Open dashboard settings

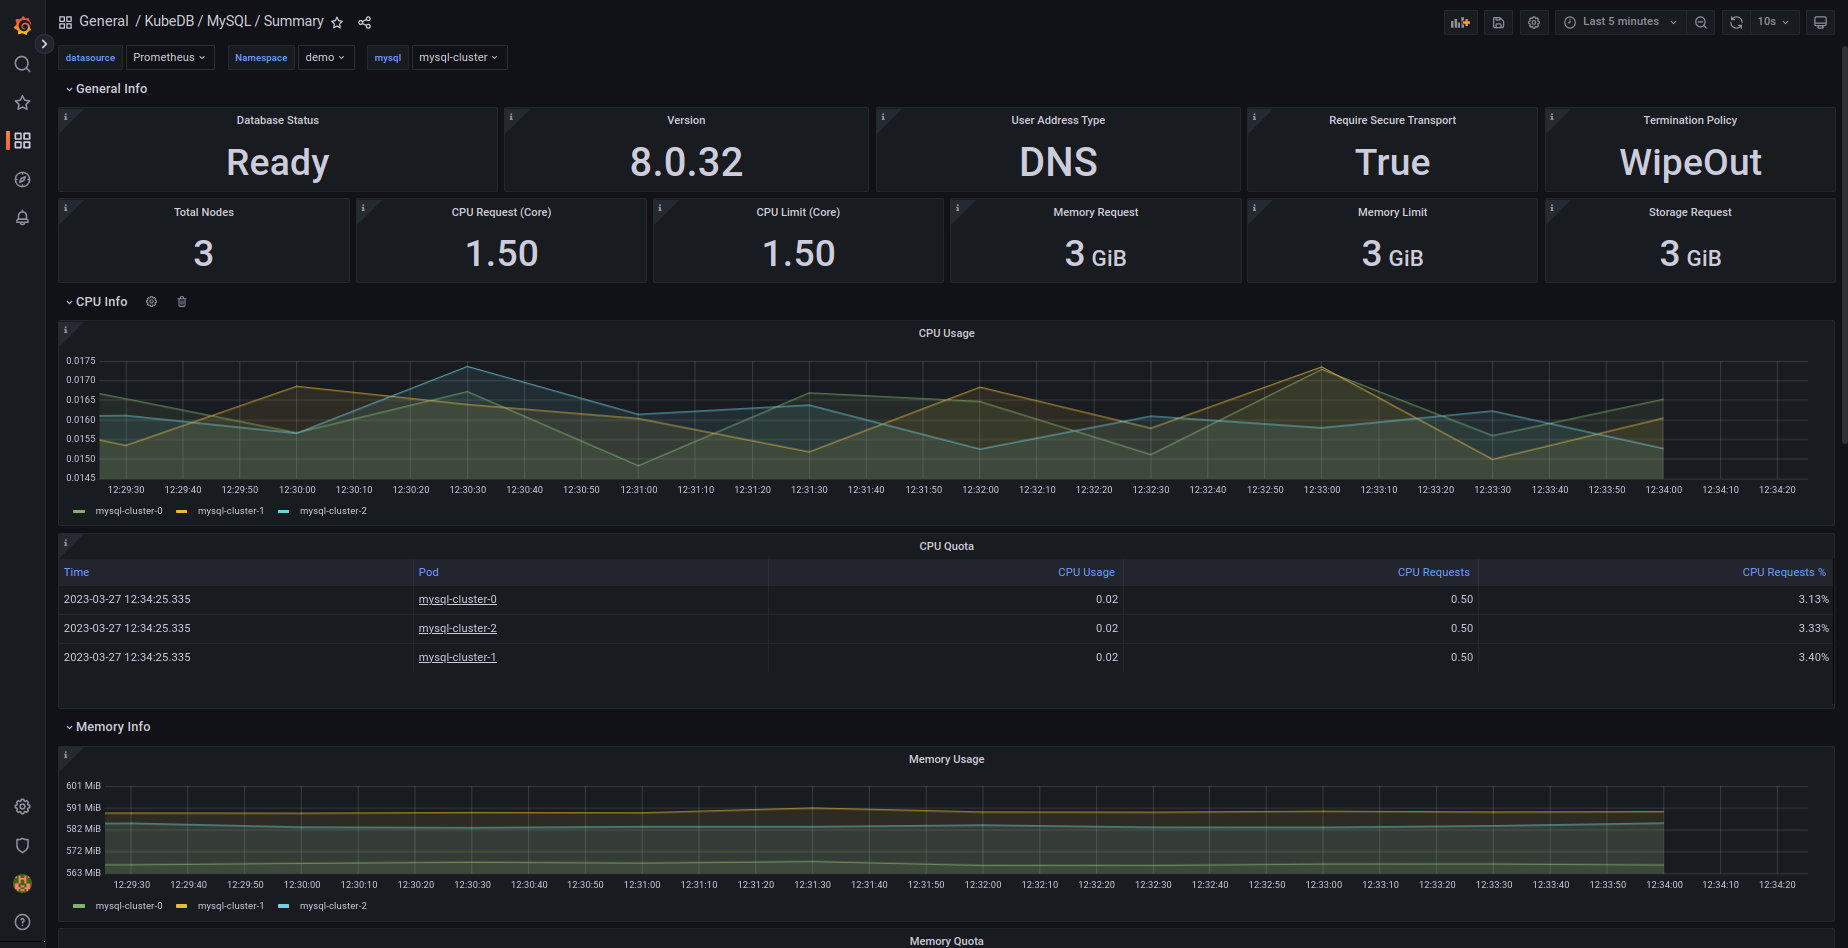1534,22
